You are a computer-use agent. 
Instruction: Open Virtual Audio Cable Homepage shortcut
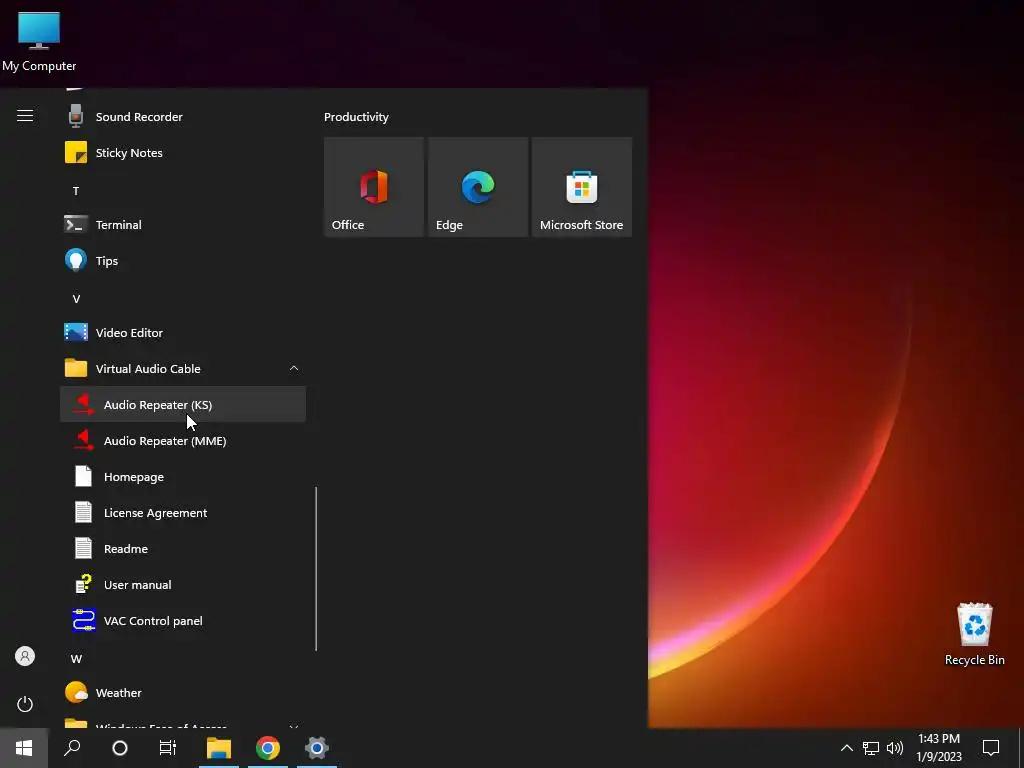(x=183, y=477)
